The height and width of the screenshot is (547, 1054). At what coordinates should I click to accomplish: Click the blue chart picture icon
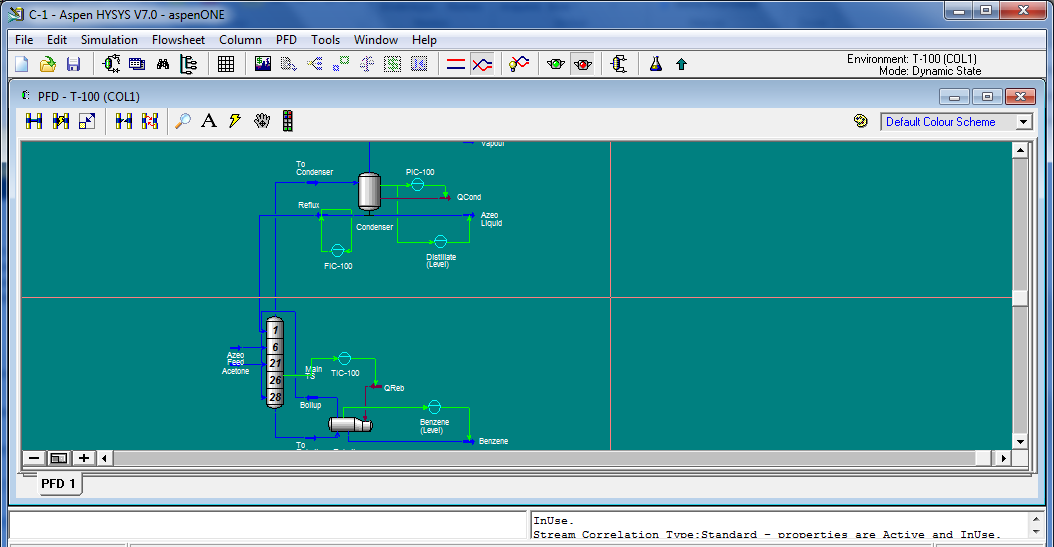pyautogui.click(x=263, y=64)
